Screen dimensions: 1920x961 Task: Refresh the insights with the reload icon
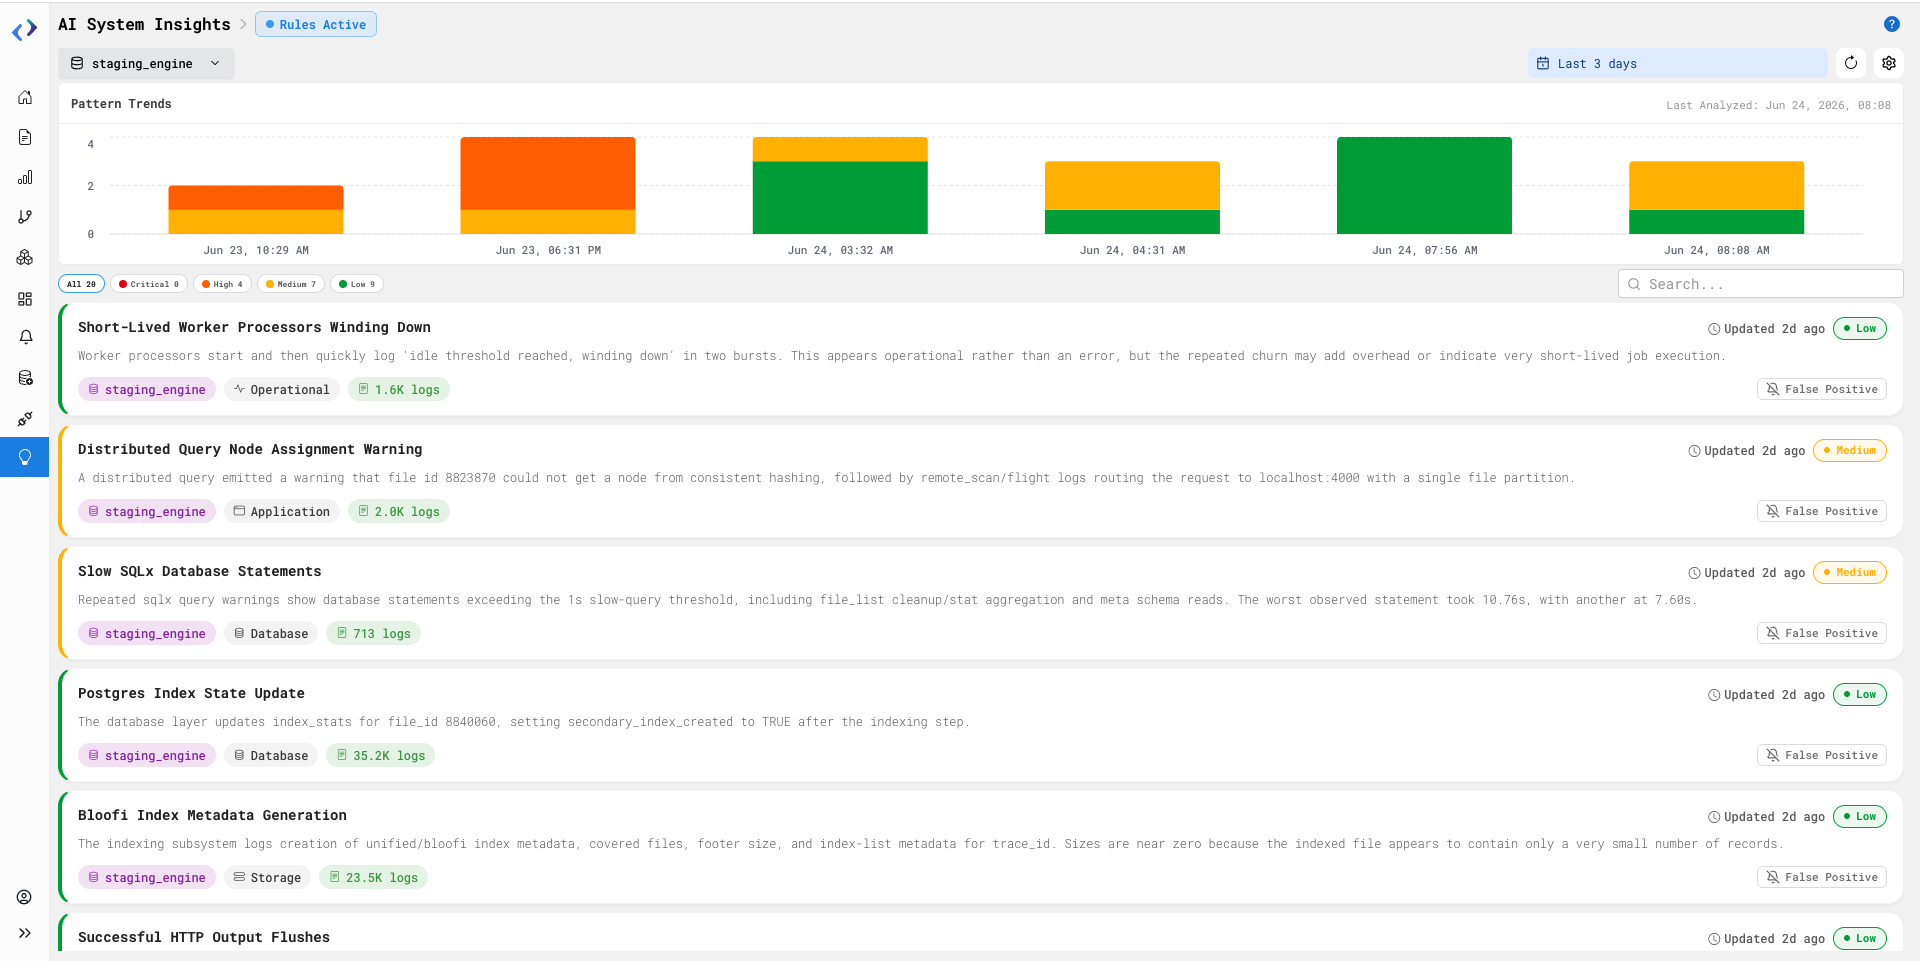point(1851,63)
